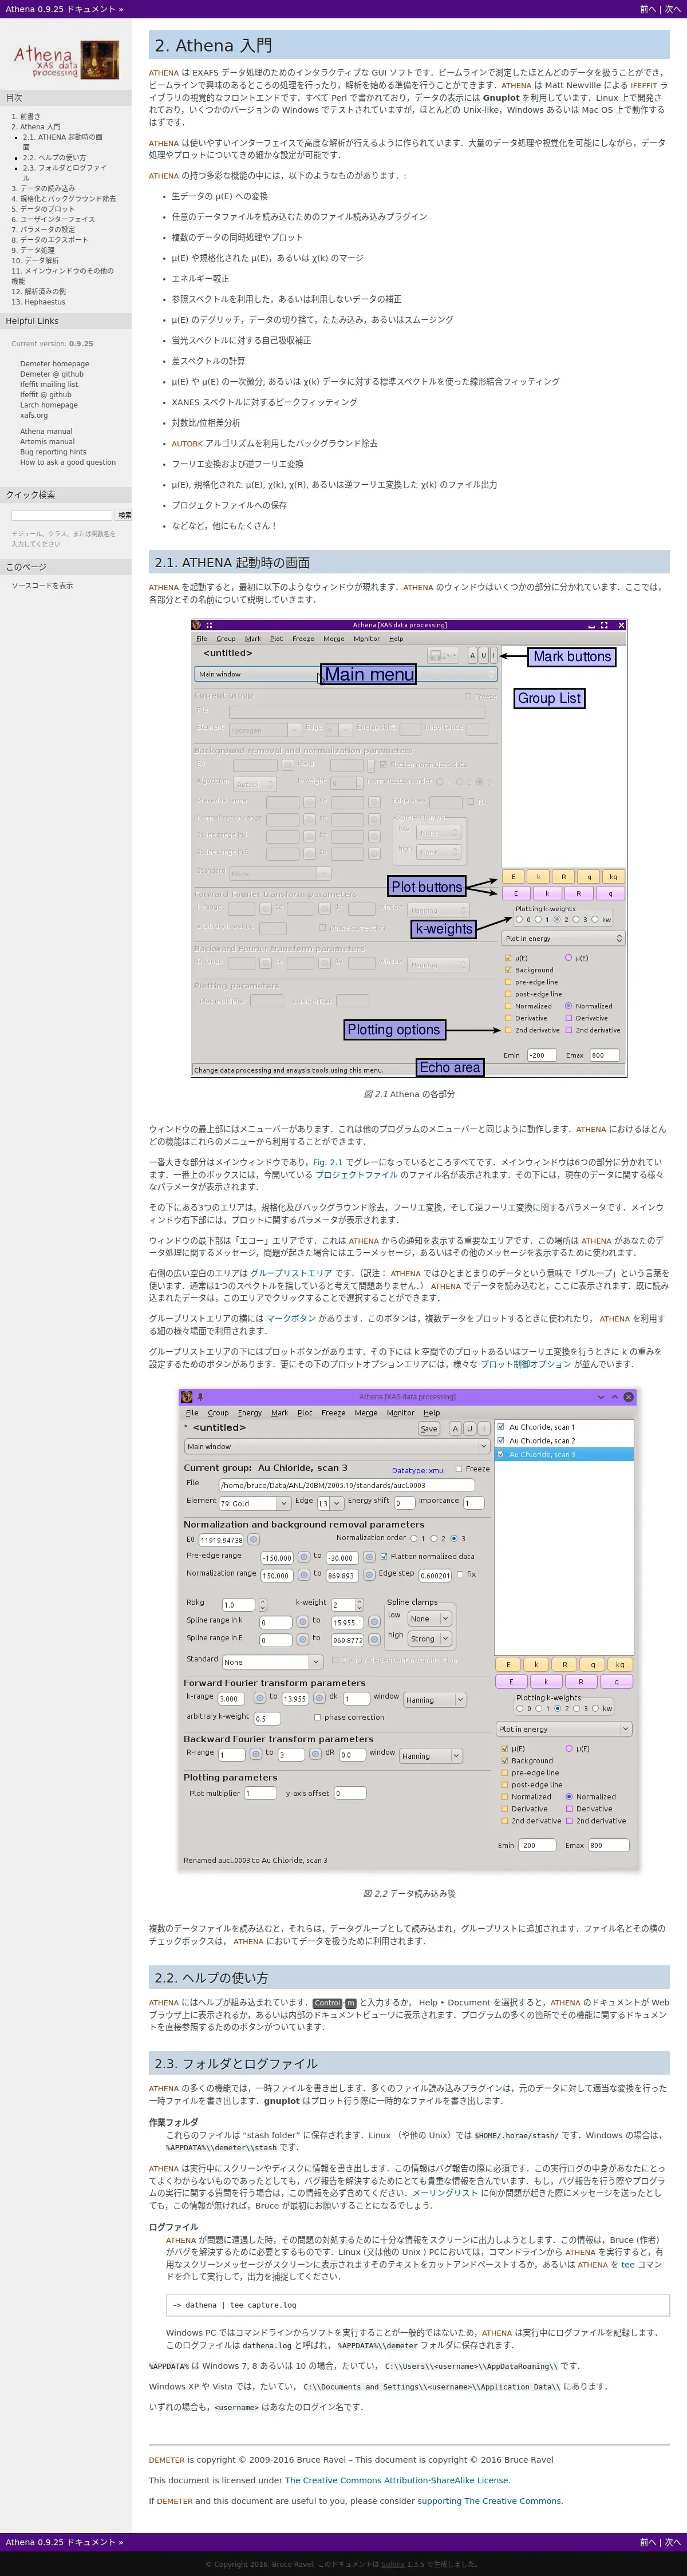The width and height of the screenshot is (687, 2576).
Task: Open Main window dropdown in Fig 2.2
Action: coord(336,1446)
